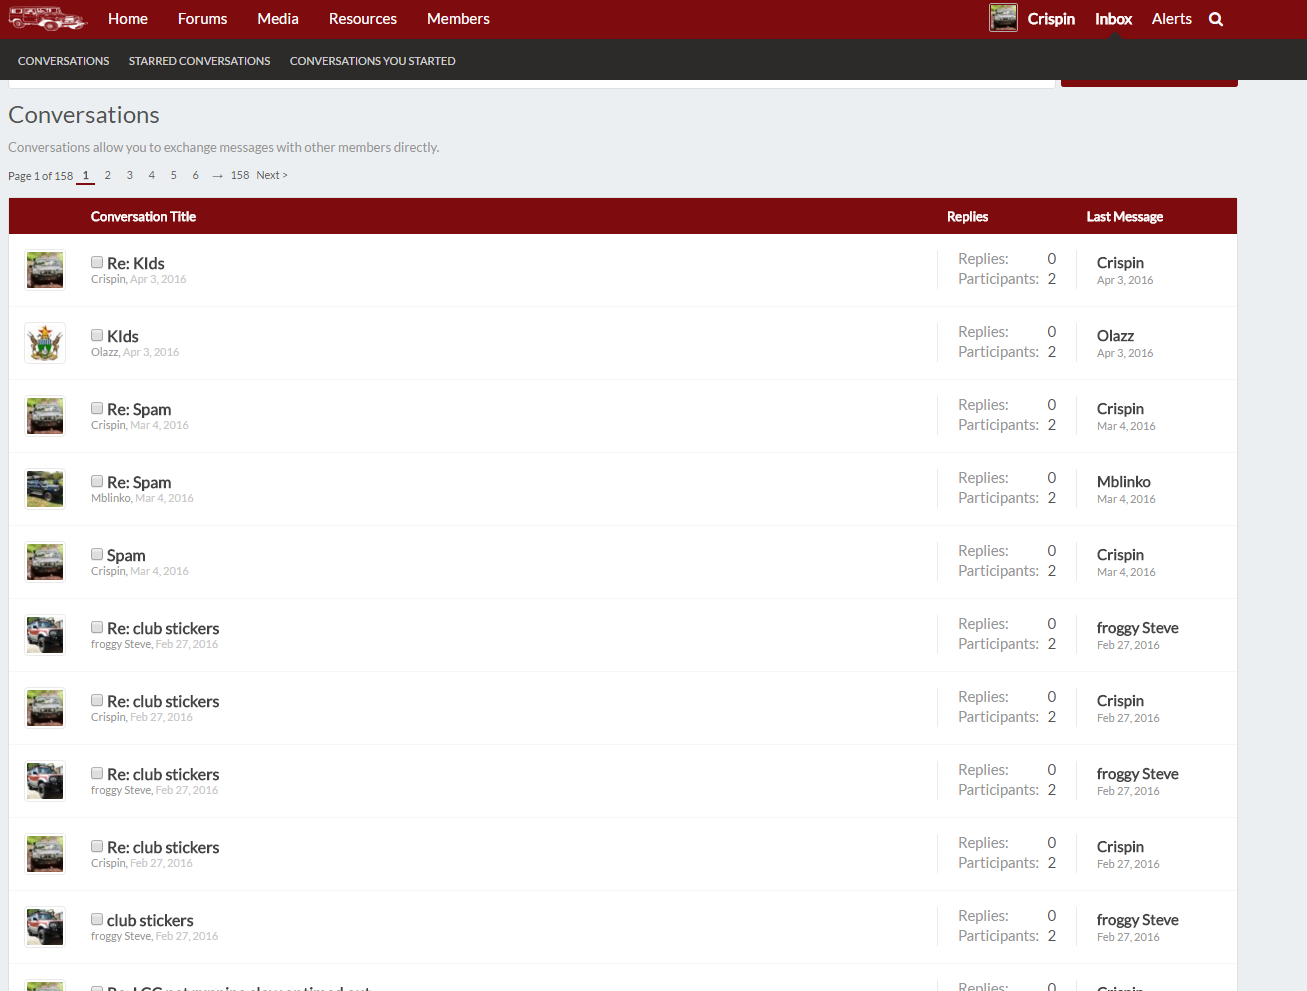
Task: Open the Forums menu
Action: click(202, 19)
